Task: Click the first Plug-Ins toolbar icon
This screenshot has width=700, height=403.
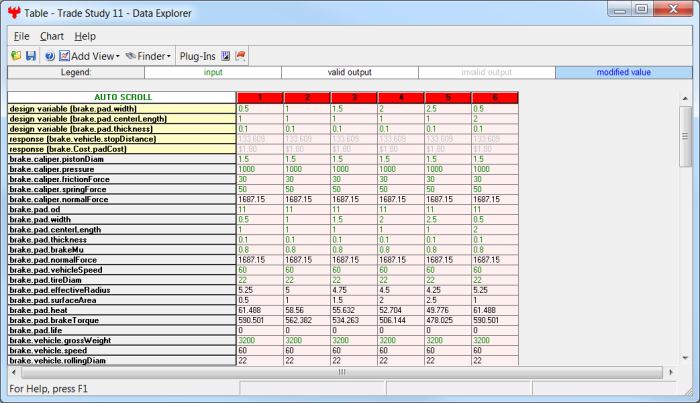Action: coord(225,56)
